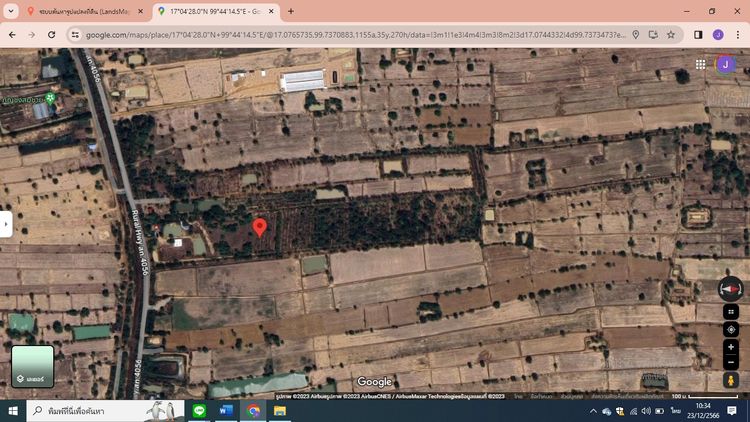Open the tab search dropdown arrow

[x=11, y=11]
